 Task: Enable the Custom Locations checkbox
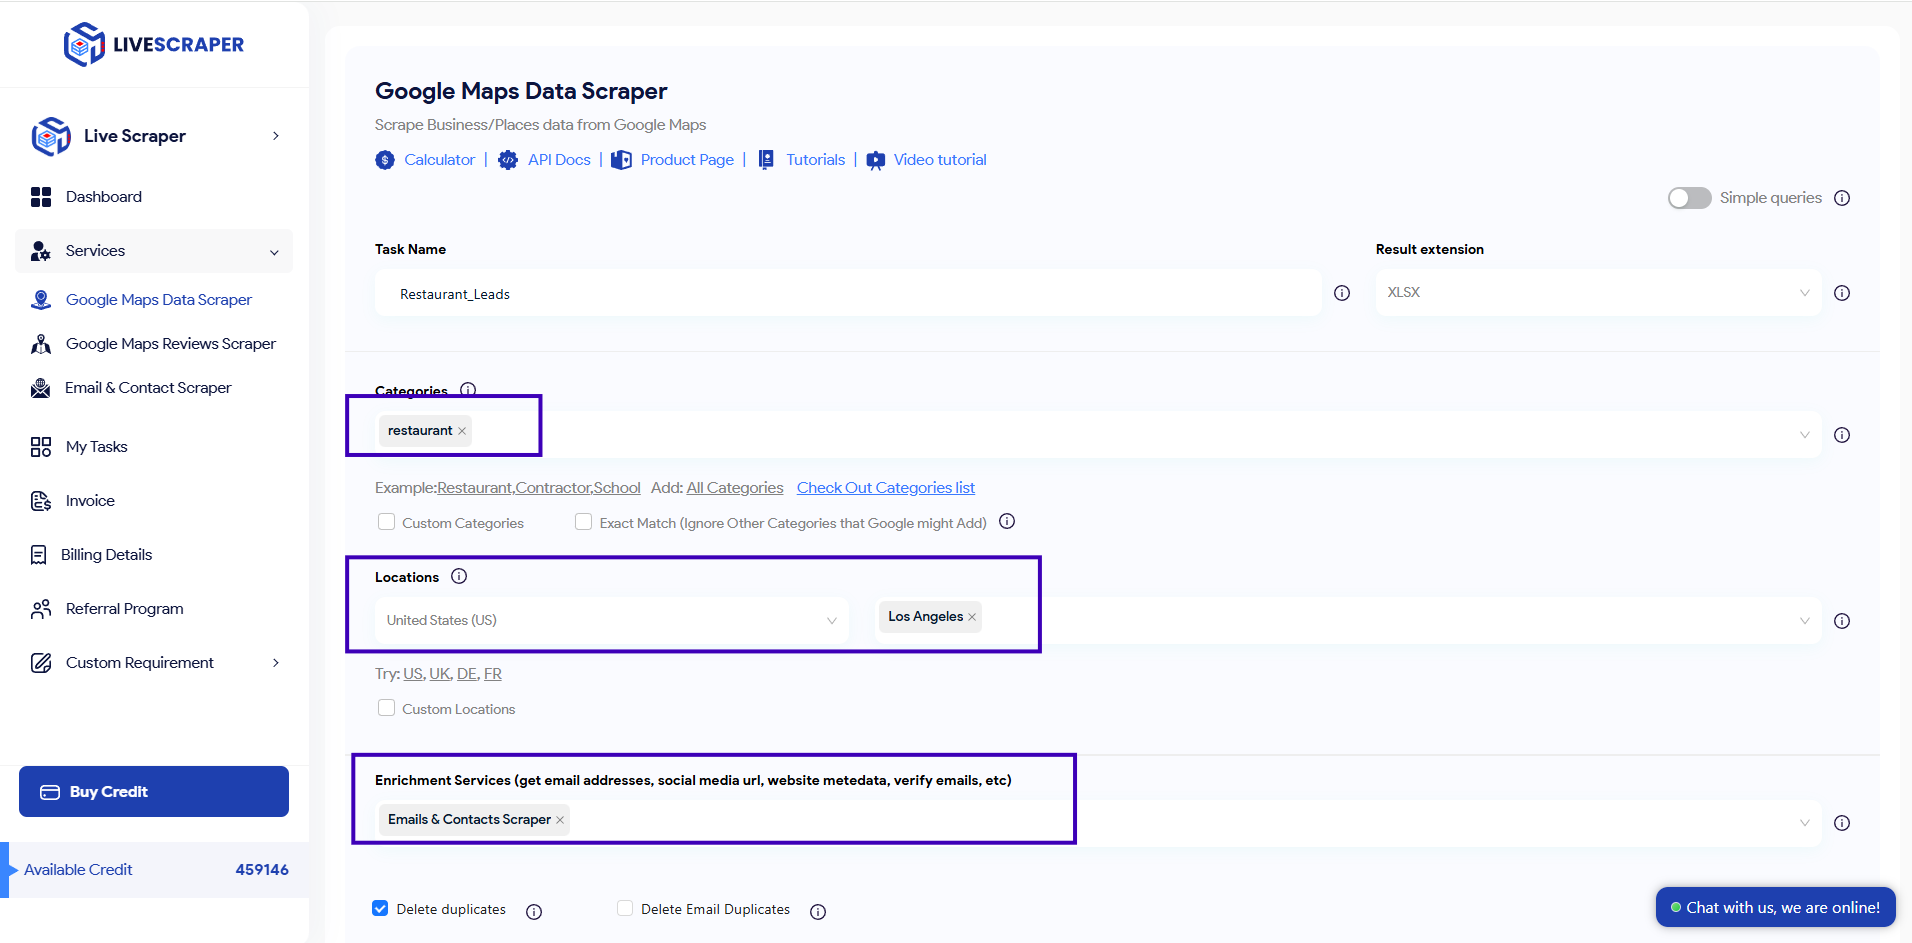coord(386,708)
